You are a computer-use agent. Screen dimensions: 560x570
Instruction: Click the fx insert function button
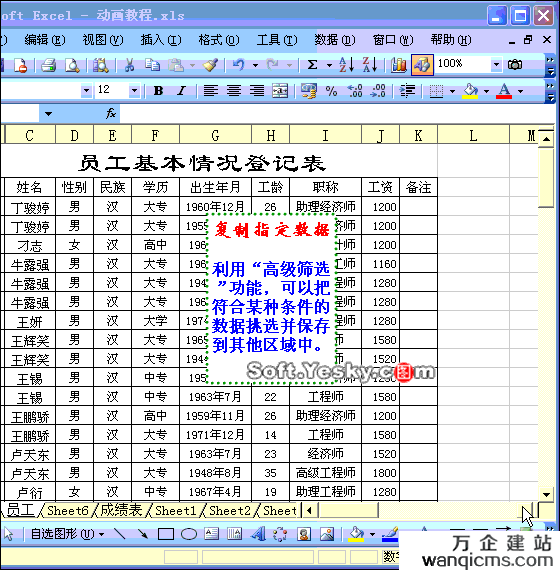coord(111,114)
